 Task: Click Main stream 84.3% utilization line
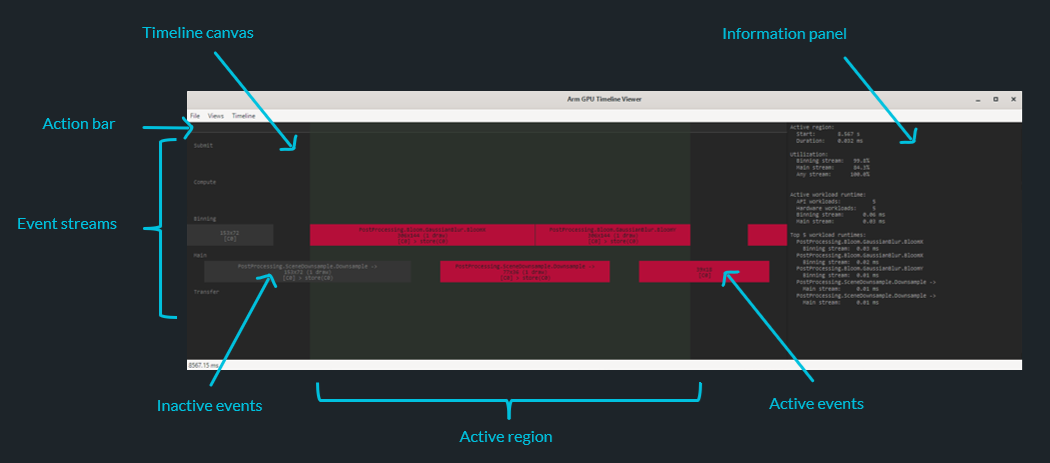(x=833, y=168)
